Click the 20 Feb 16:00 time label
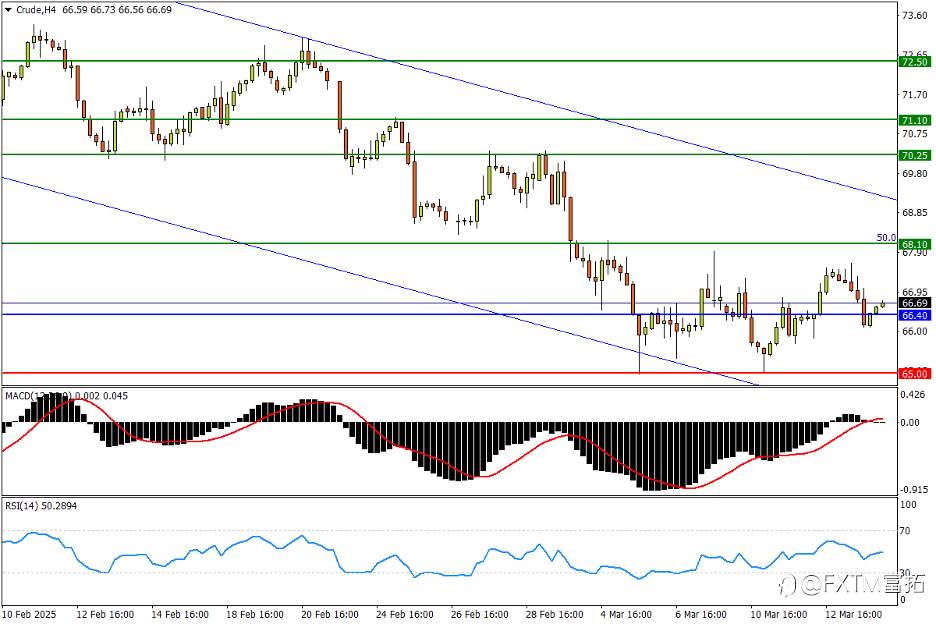The height and width of the screenshot is (624, 936). (330, 614)
